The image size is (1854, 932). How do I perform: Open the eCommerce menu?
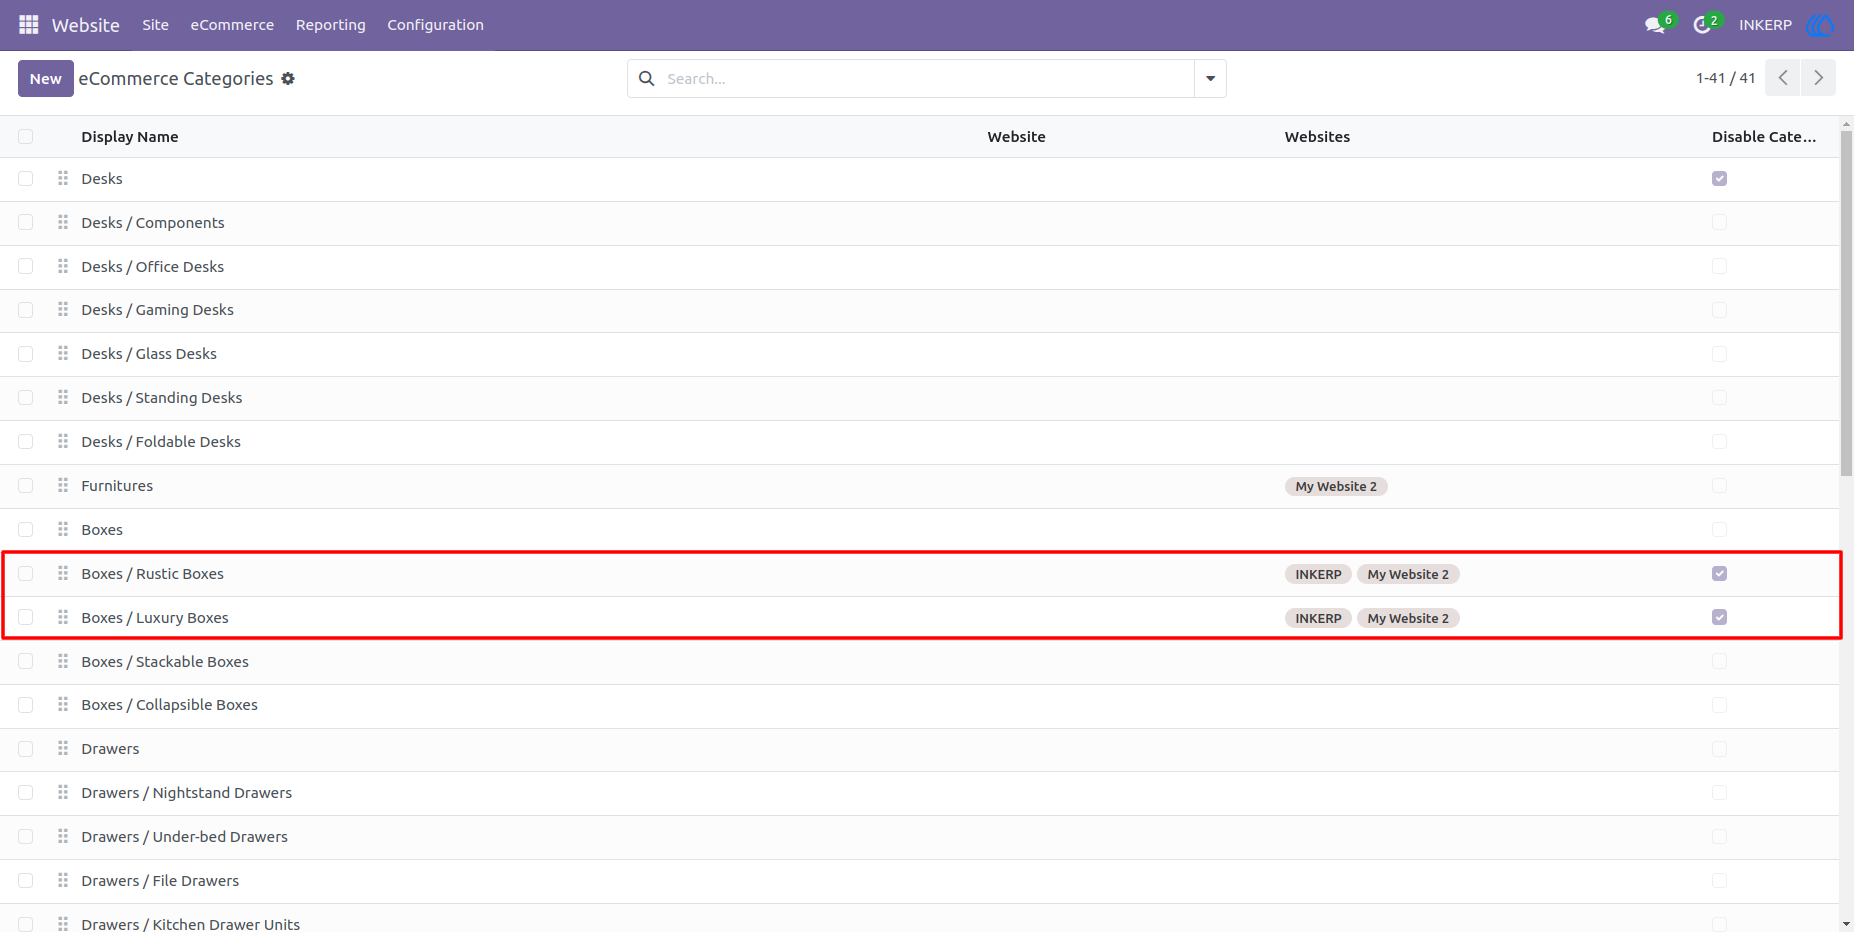(232, 25)
